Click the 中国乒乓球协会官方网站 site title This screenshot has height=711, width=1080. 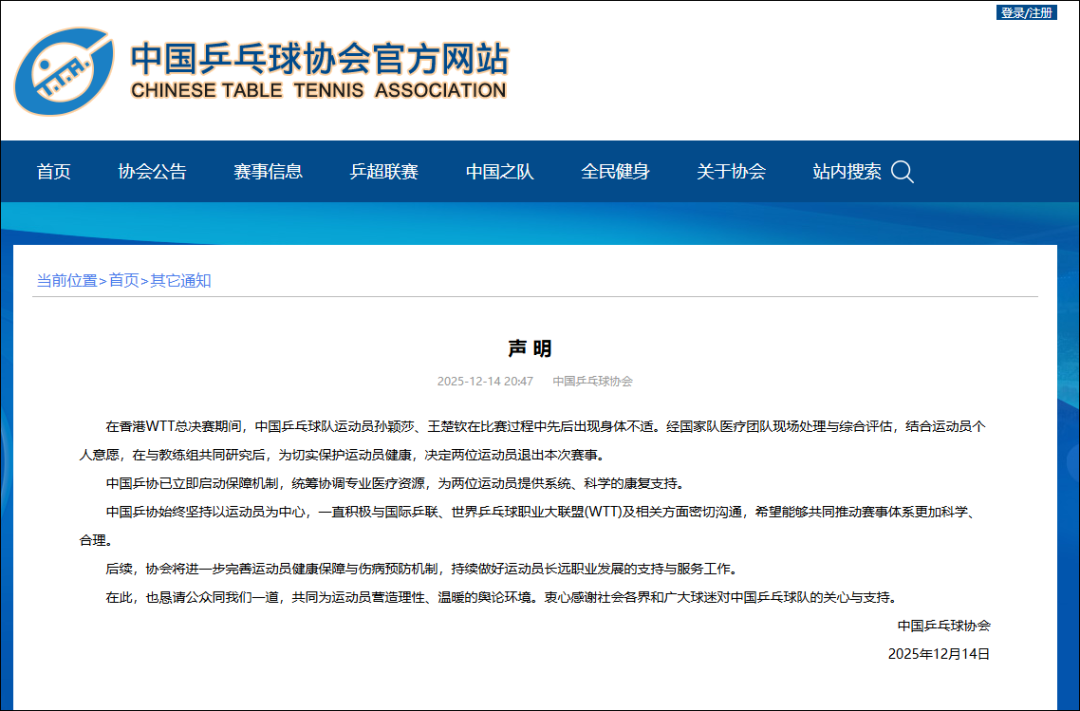320,59
